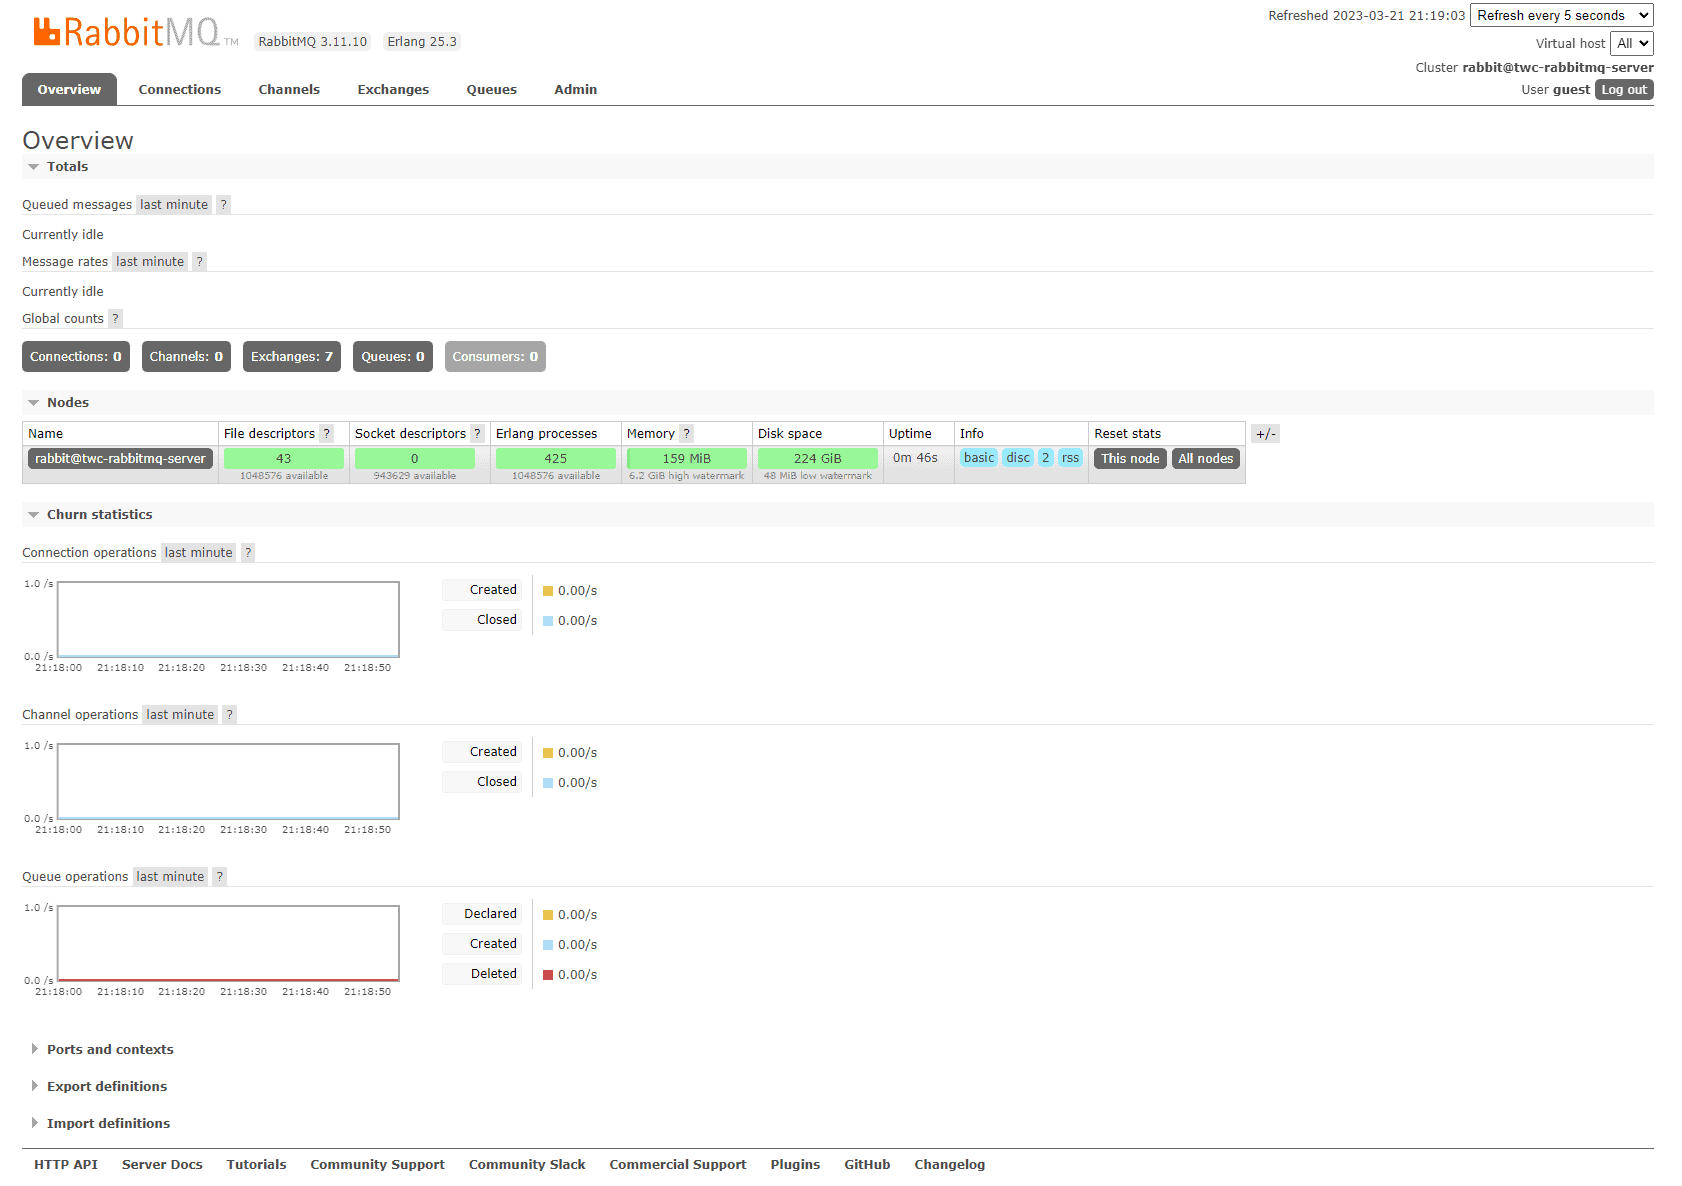Open the Commercial Support link
Viewport: 1682px width, 1186px height.
[678, 1164]
